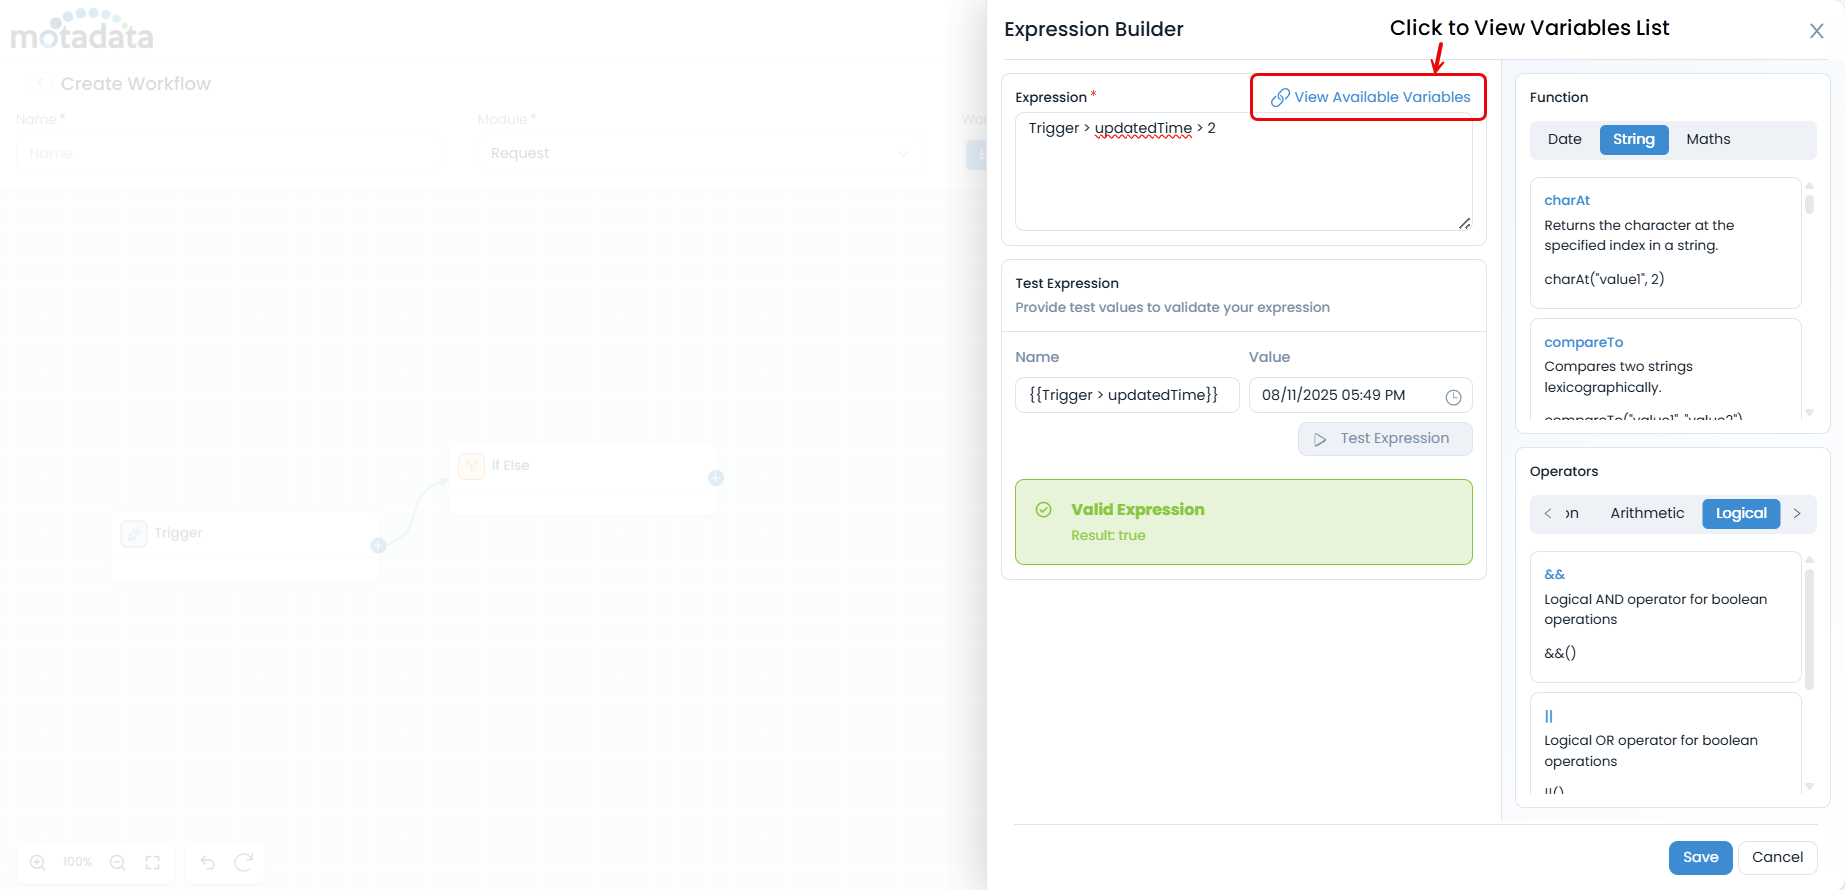Click the fit-to-screen canvas icon
Viewport: 1845px width, 890px height.
153,862
